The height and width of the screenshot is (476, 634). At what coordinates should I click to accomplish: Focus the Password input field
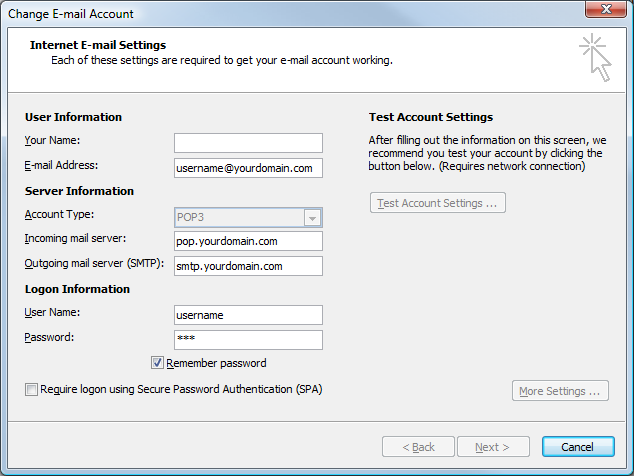(248, 340)
